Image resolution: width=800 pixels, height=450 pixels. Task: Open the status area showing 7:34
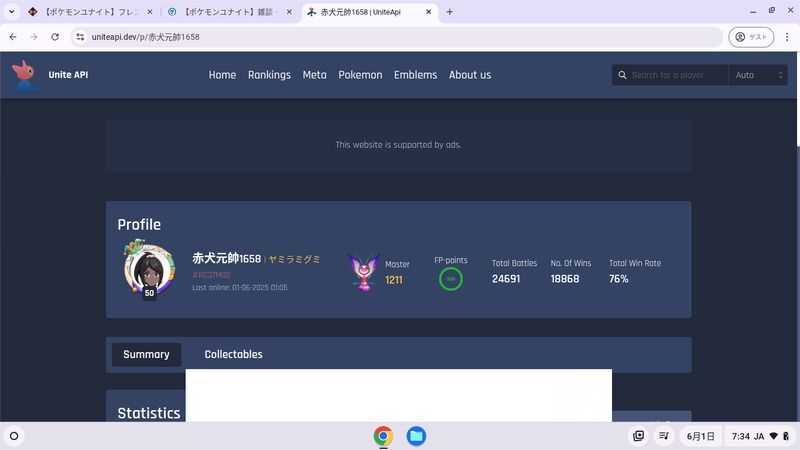point(760,436)
